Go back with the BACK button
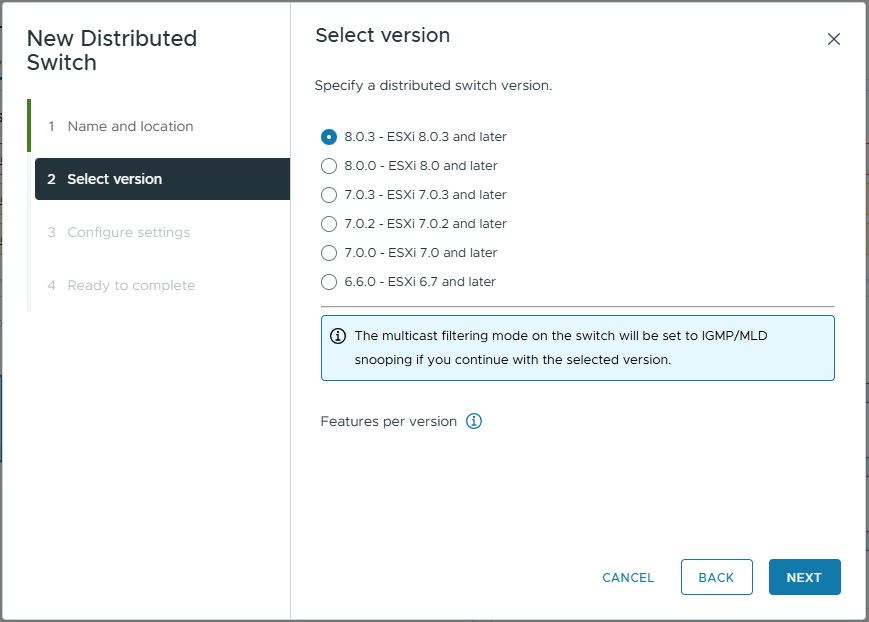 [x=716, y=577]
